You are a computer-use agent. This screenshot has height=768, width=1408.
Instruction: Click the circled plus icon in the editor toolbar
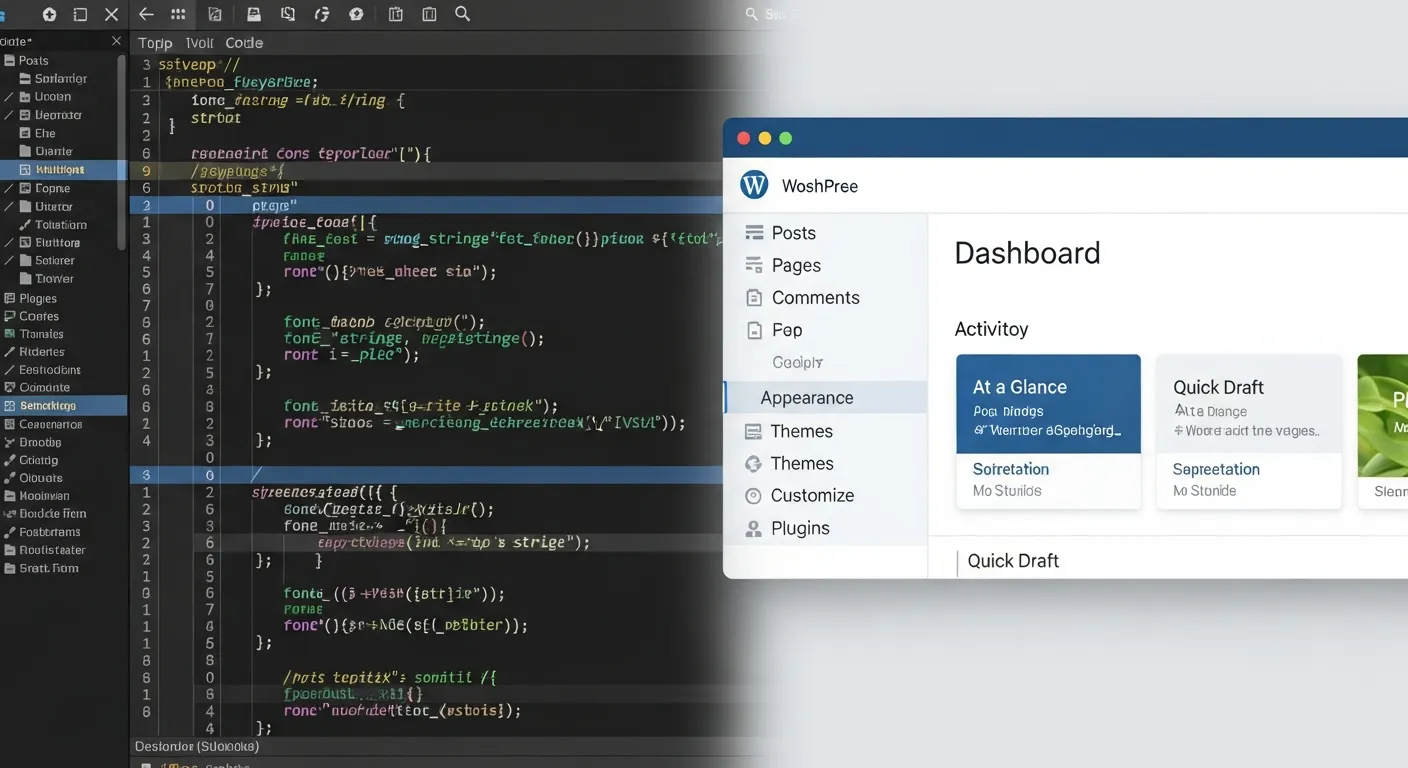[x=50, y=14]
